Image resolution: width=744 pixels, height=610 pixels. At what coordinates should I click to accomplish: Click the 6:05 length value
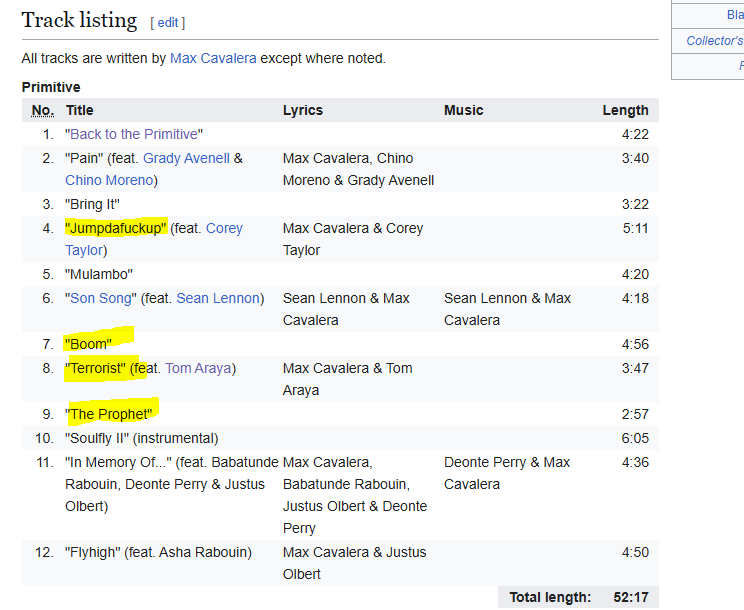point(635,438)
